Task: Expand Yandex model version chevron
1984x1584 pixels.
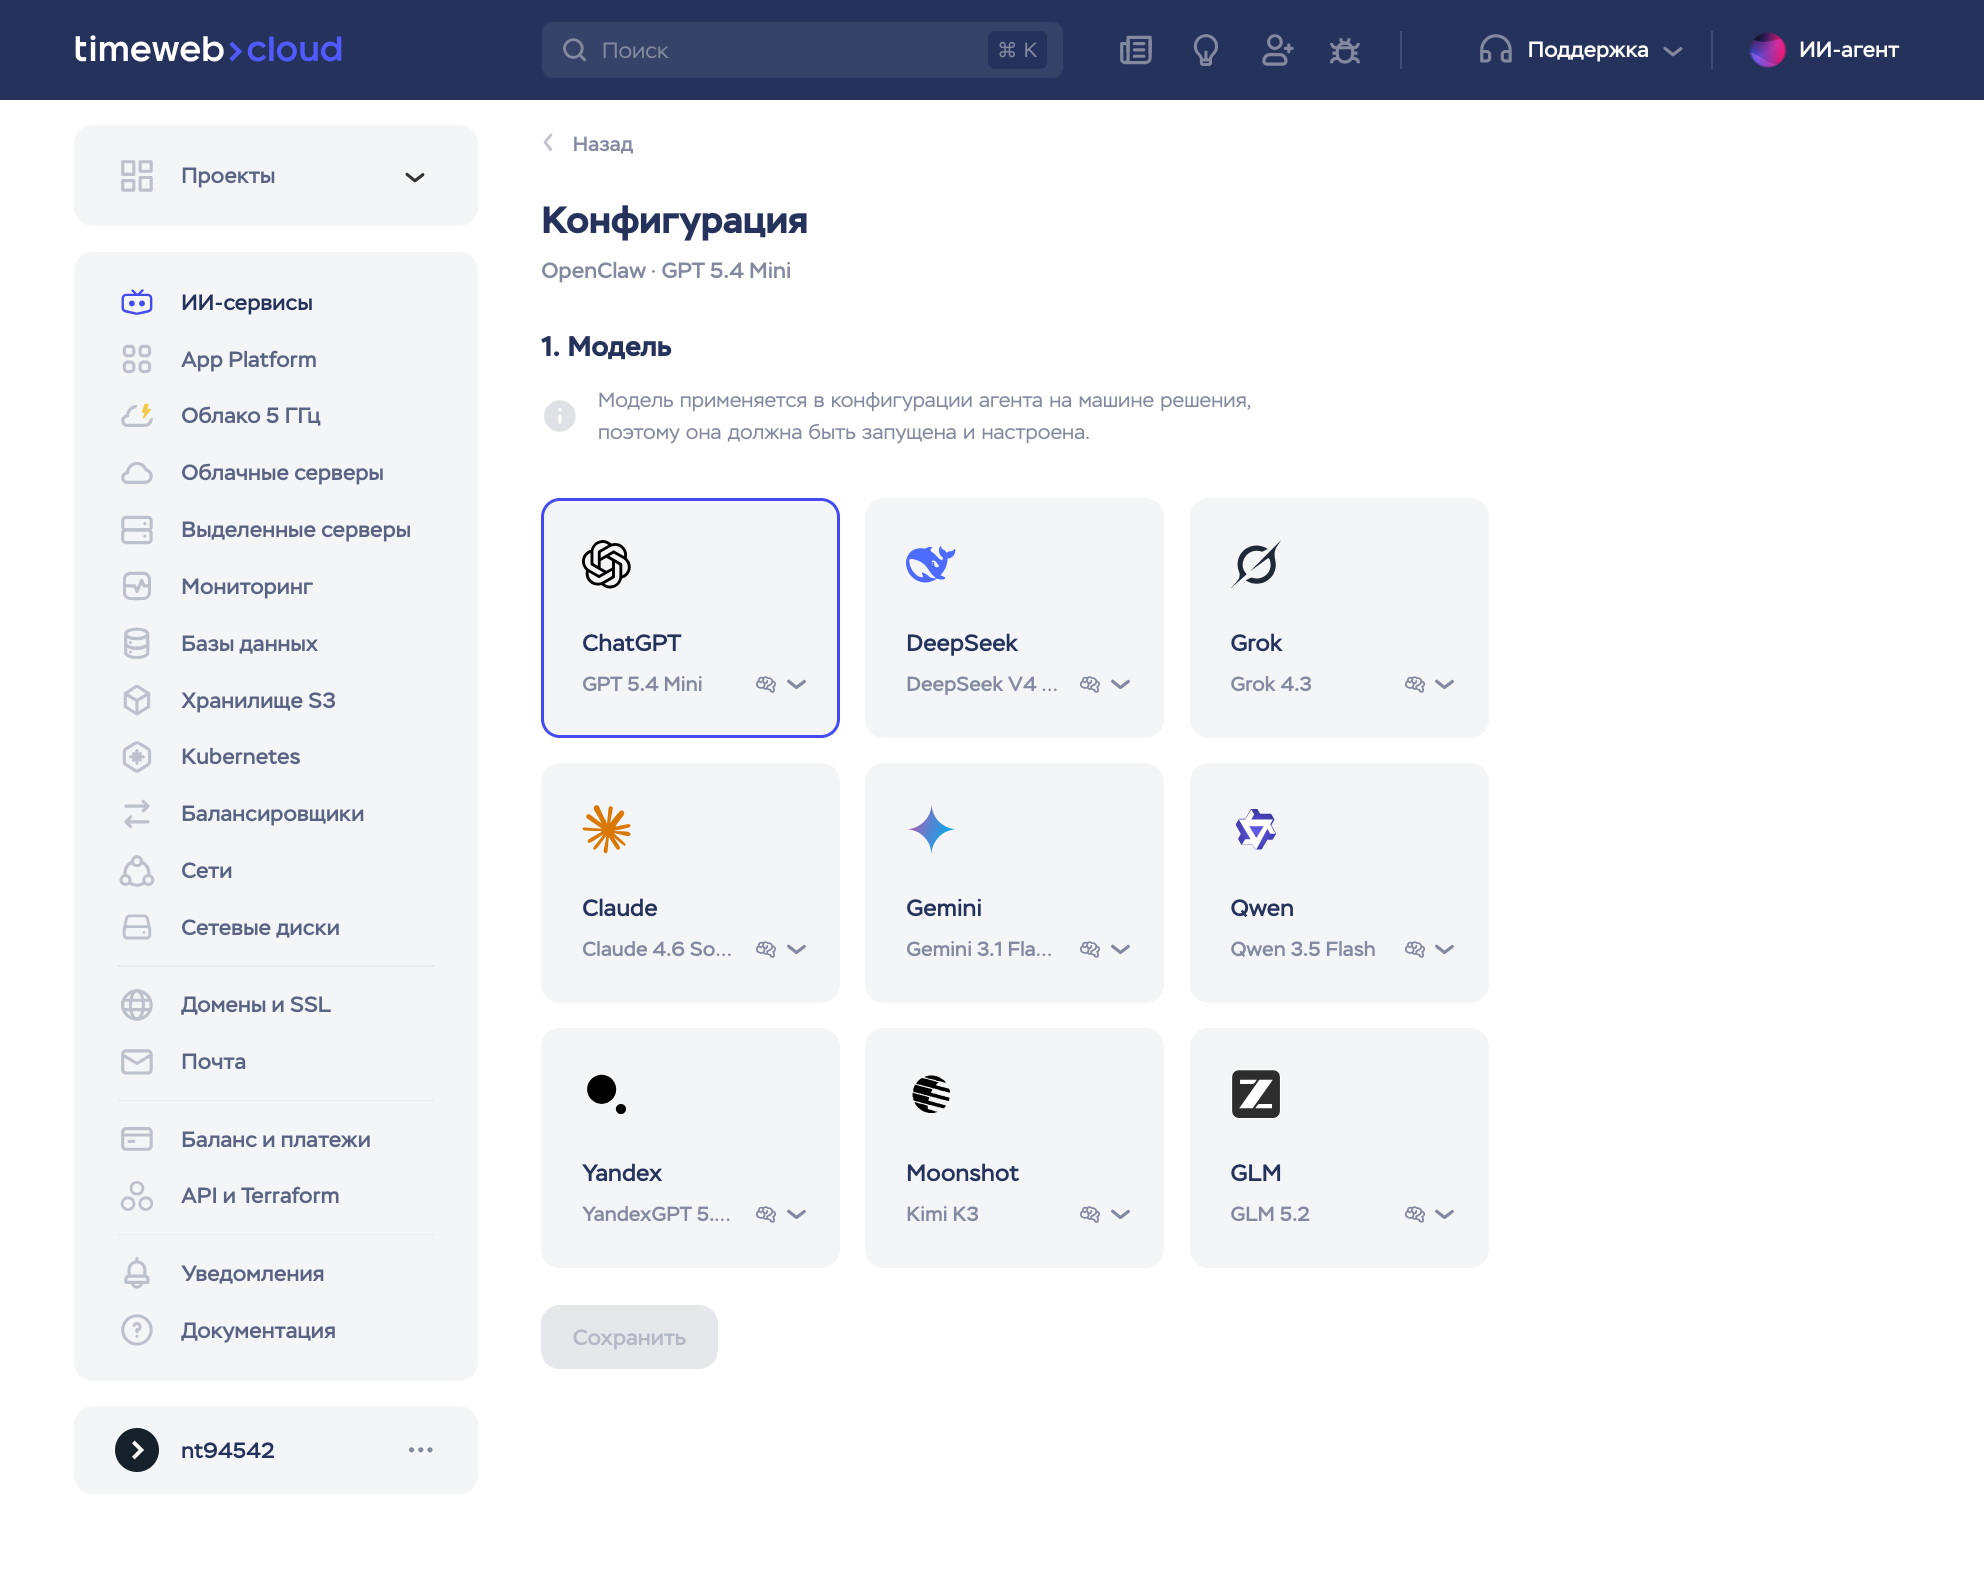Action: pyautogui.click(x=797, y=1214)
